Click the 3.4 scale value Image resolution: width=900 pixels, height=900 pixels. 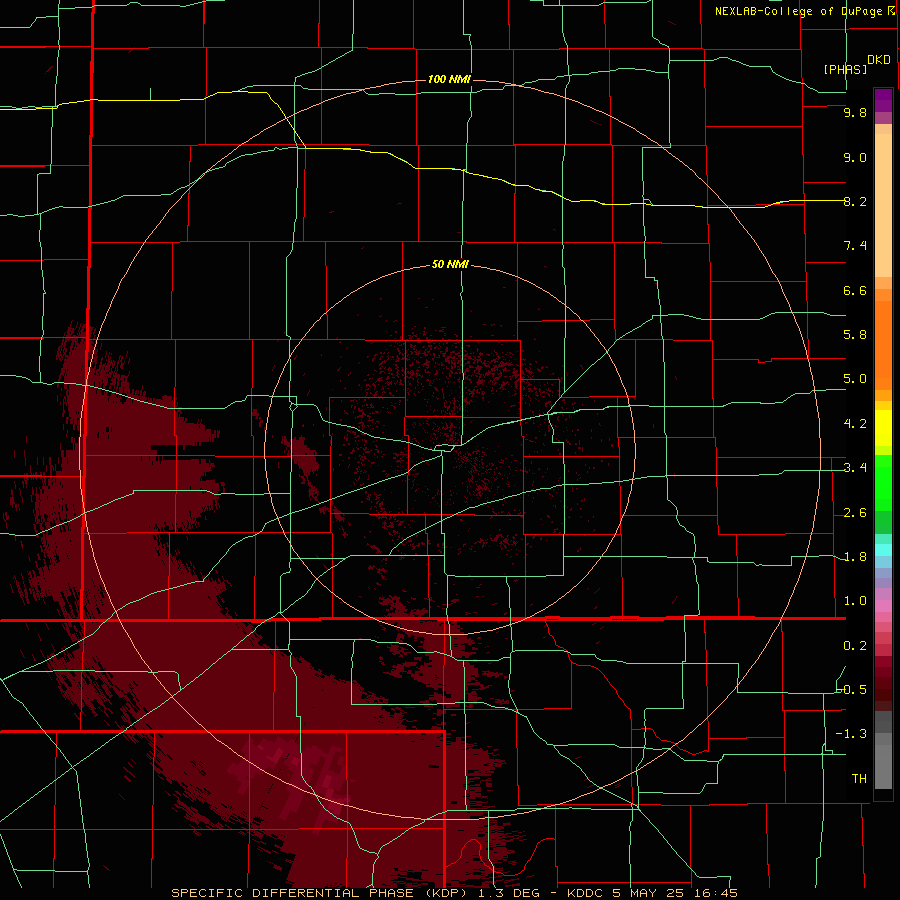(855, 468)
